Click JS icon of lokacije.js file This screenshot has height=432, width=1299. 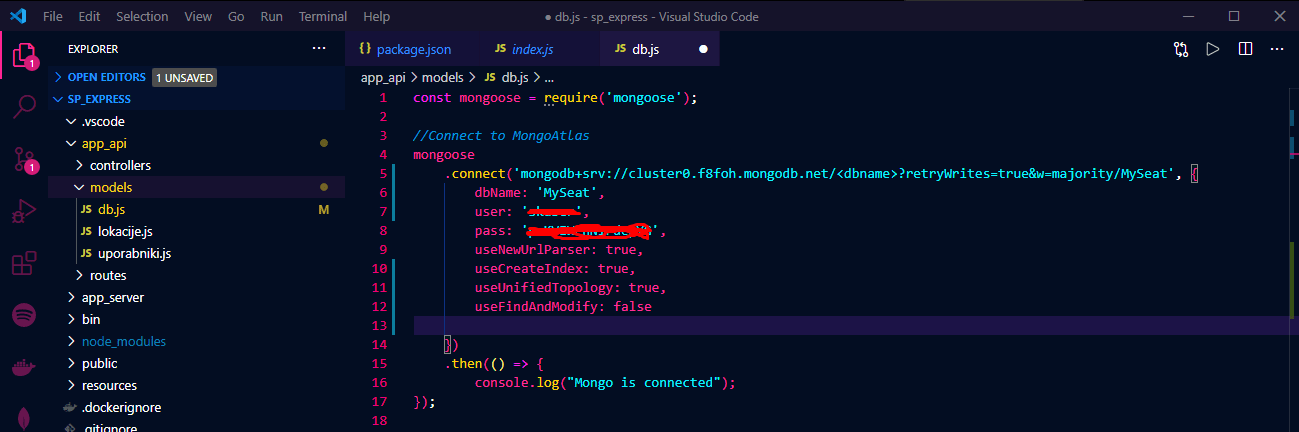(x=86, y=231)
